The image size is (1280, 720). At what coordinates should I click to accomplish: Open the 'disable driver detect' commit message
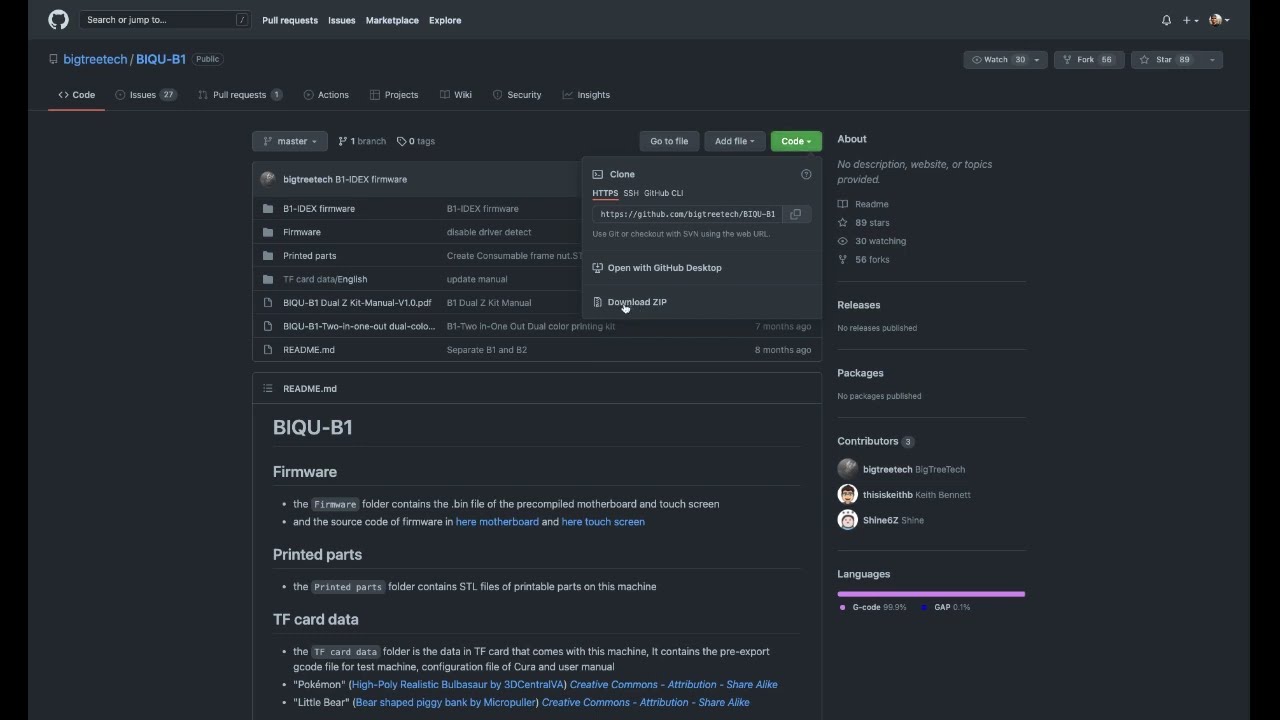coord(489,232)
